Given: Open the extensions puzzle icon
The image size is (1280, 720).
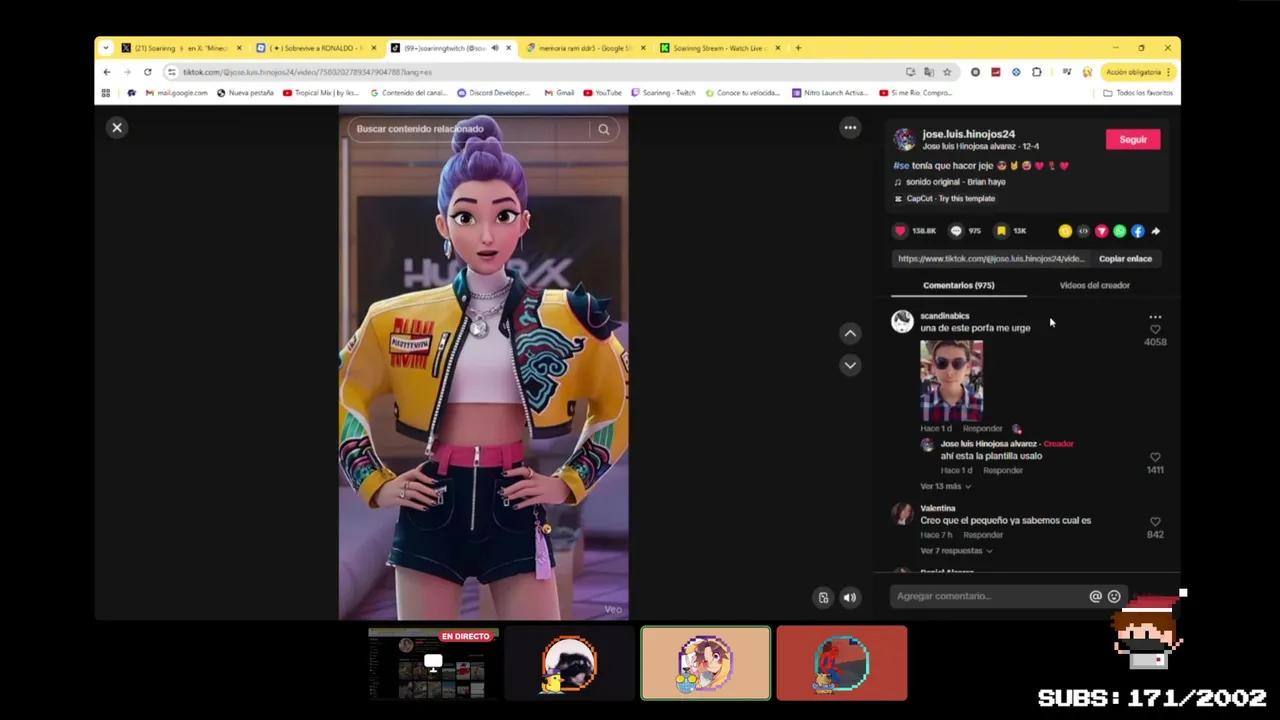Looking at the screenshot, I should (1037, 72).
